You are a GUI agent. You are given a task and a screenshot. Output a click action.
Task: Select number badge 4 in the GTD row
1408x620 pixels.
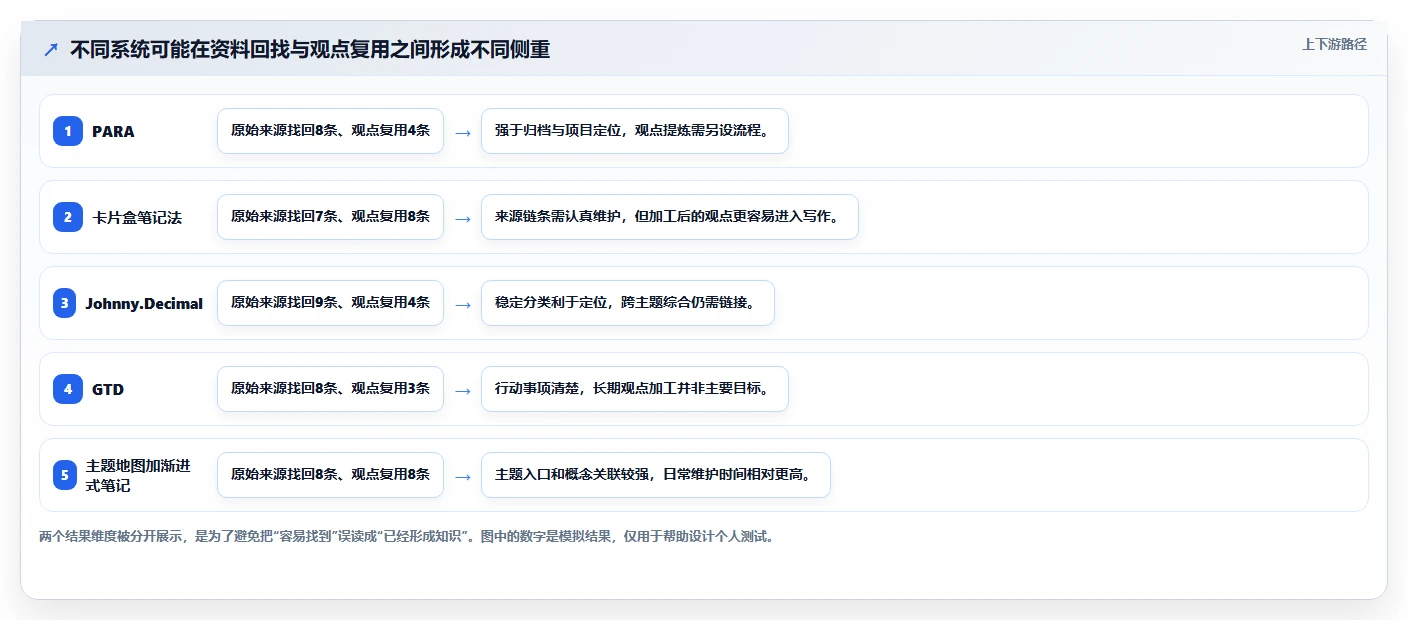click(68, 389)
